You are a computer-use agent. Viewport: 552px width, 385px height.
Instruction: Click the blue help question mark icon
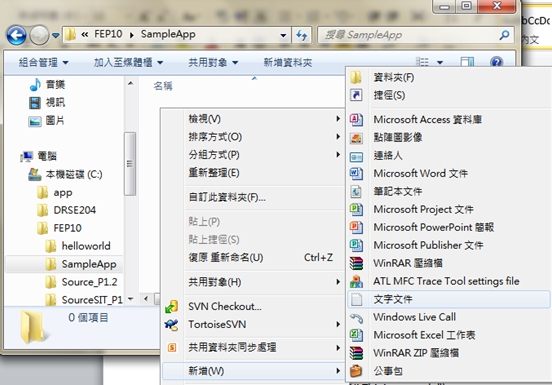click(x=496, y=63)
